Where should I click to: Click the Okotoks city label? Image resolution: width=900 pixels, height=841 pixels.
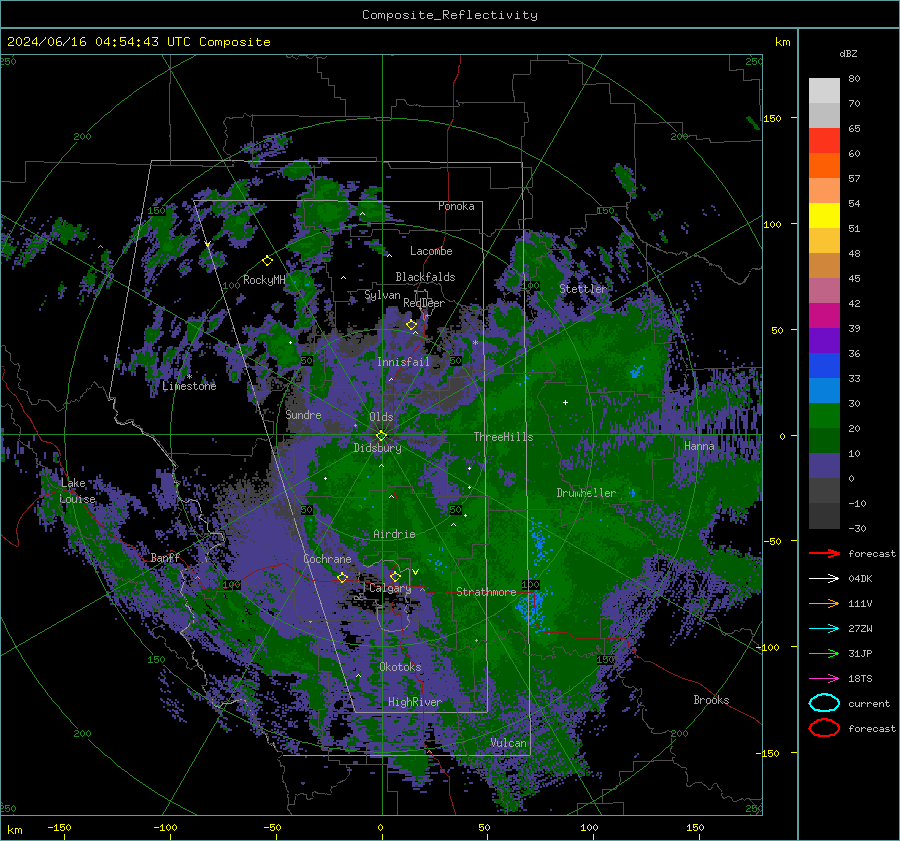pos(400,667)
